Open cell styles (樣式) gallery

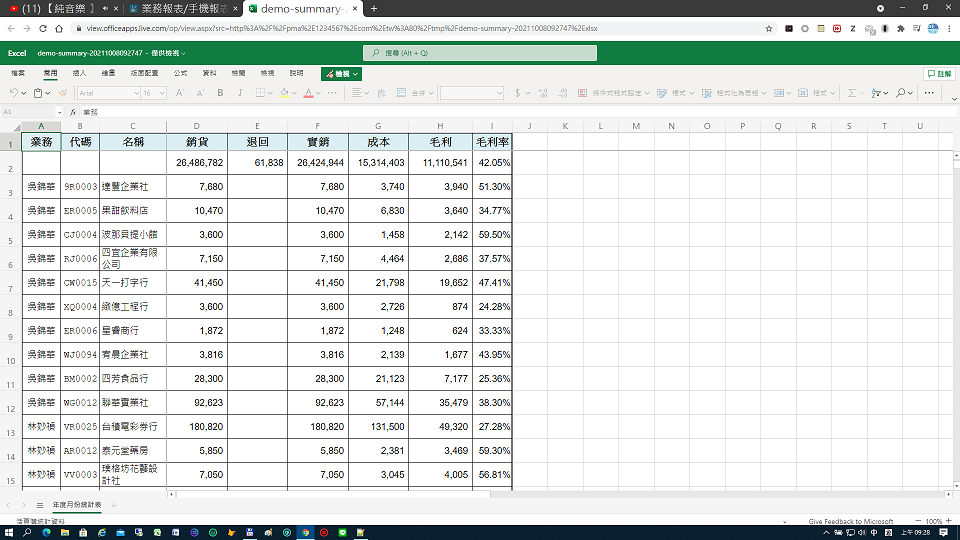tap(675, 93)
